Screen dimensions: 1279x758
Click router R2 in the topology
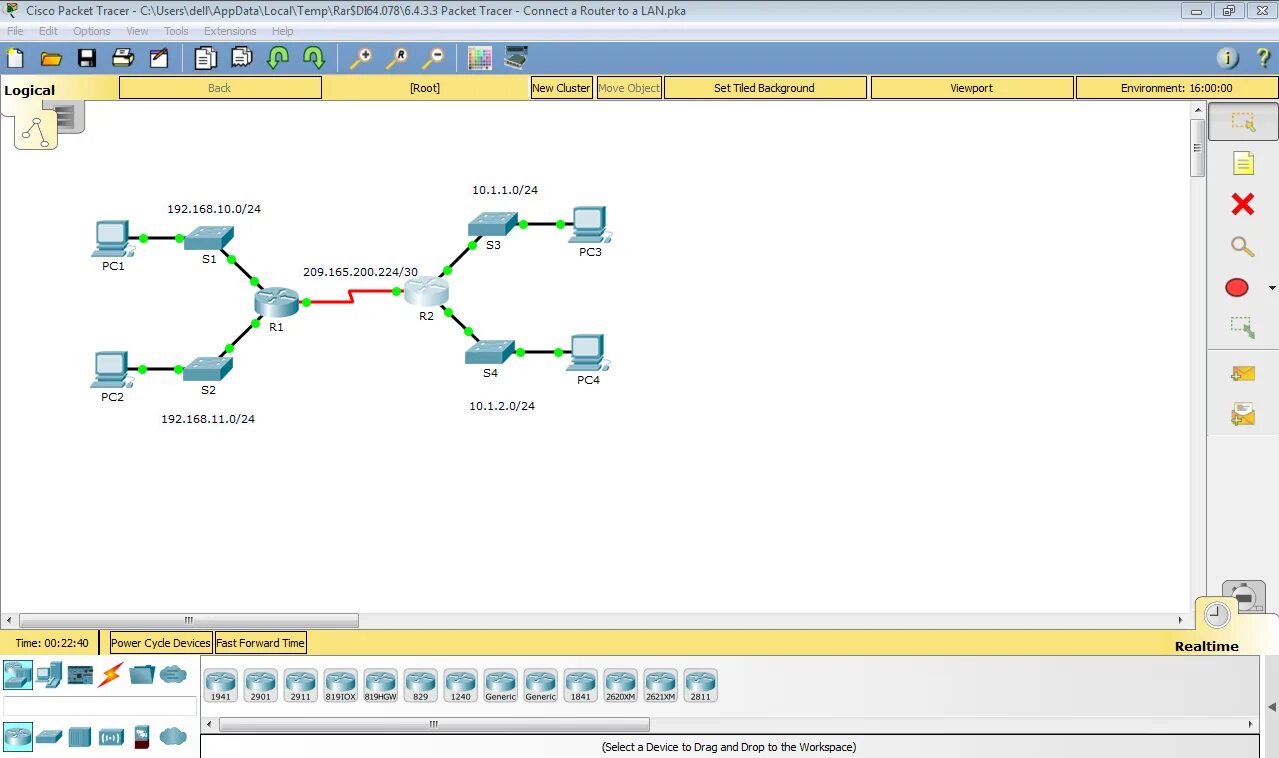click(x=426, y=291)
